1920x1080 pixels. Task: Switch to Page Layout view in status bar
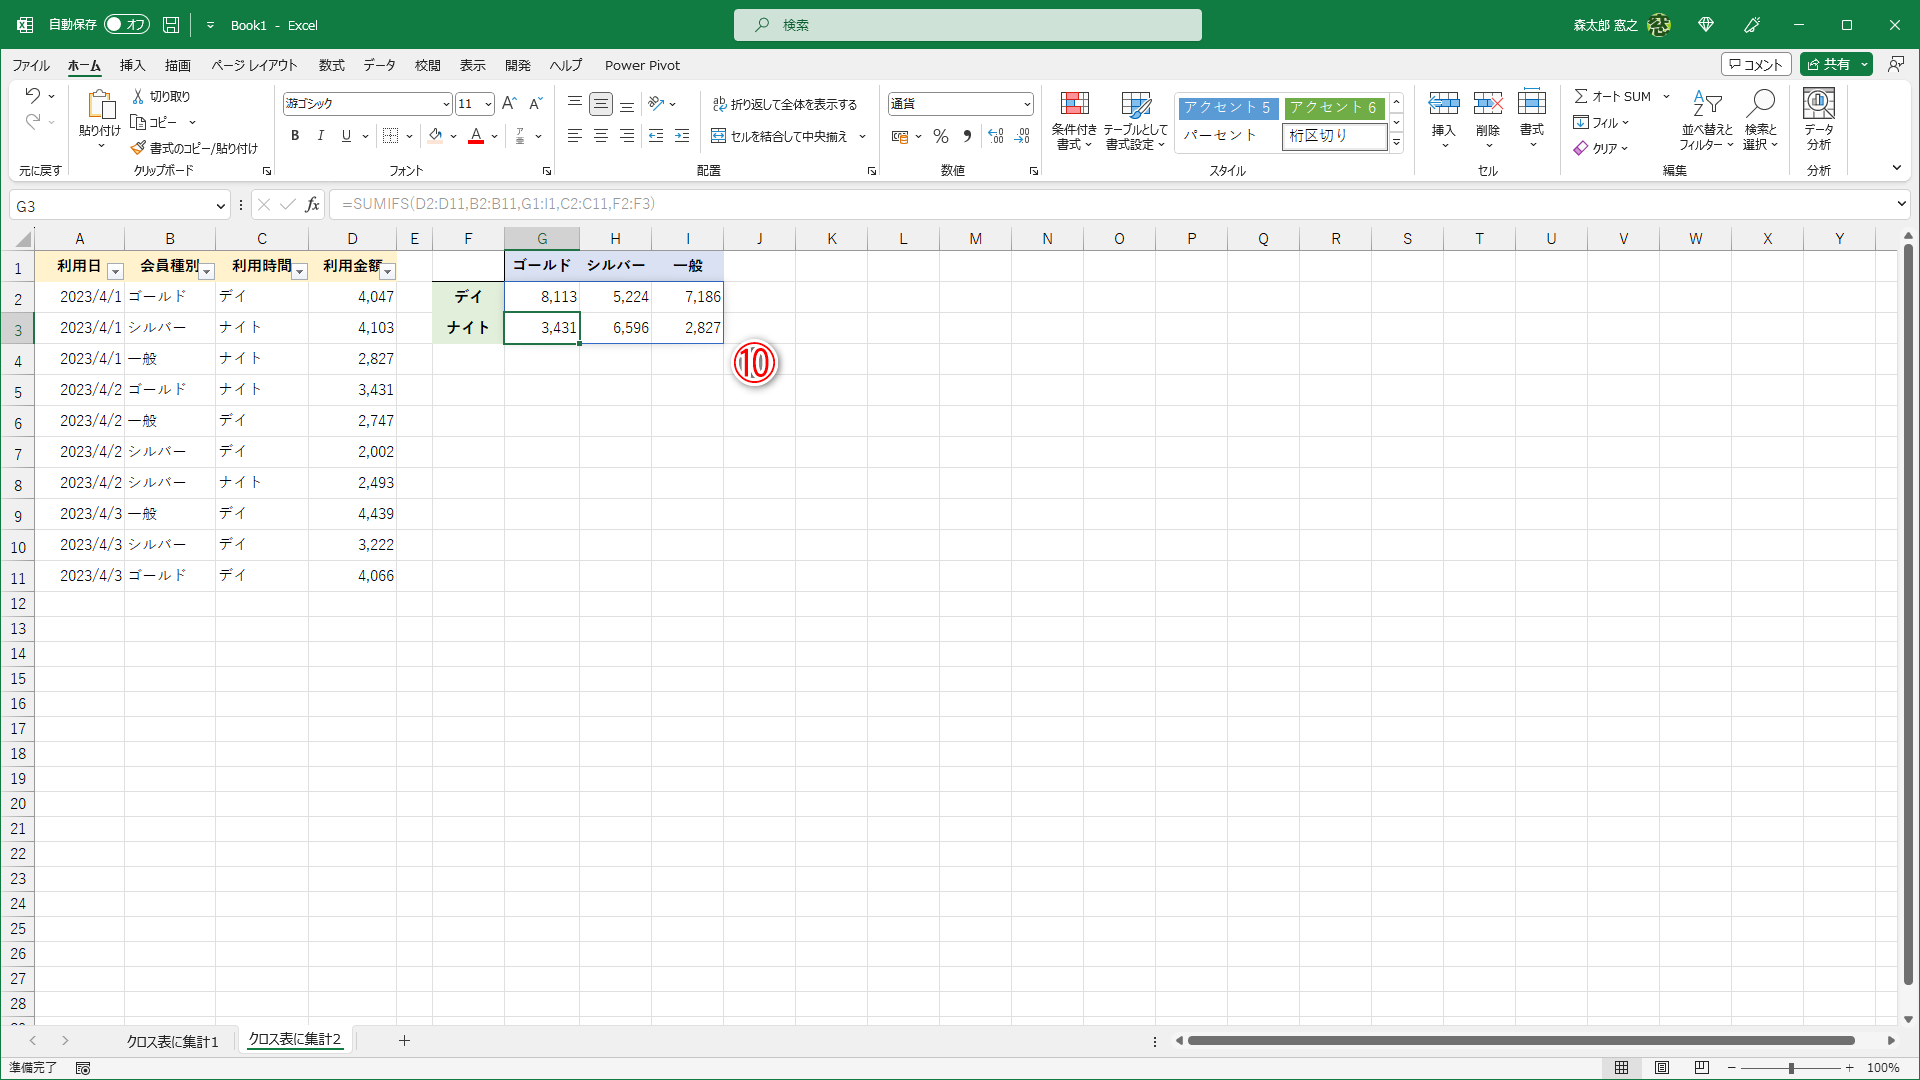[1662, 1068]
